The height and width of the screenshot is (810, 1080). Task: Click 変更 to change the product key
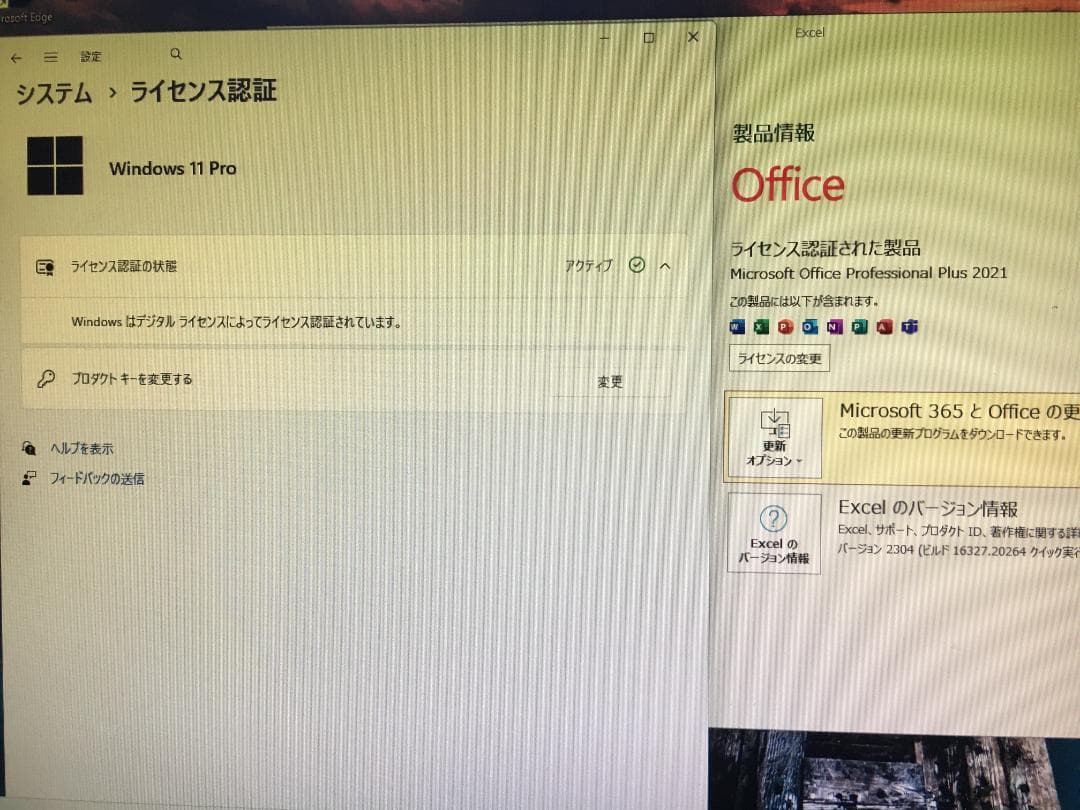pos(611,381)
